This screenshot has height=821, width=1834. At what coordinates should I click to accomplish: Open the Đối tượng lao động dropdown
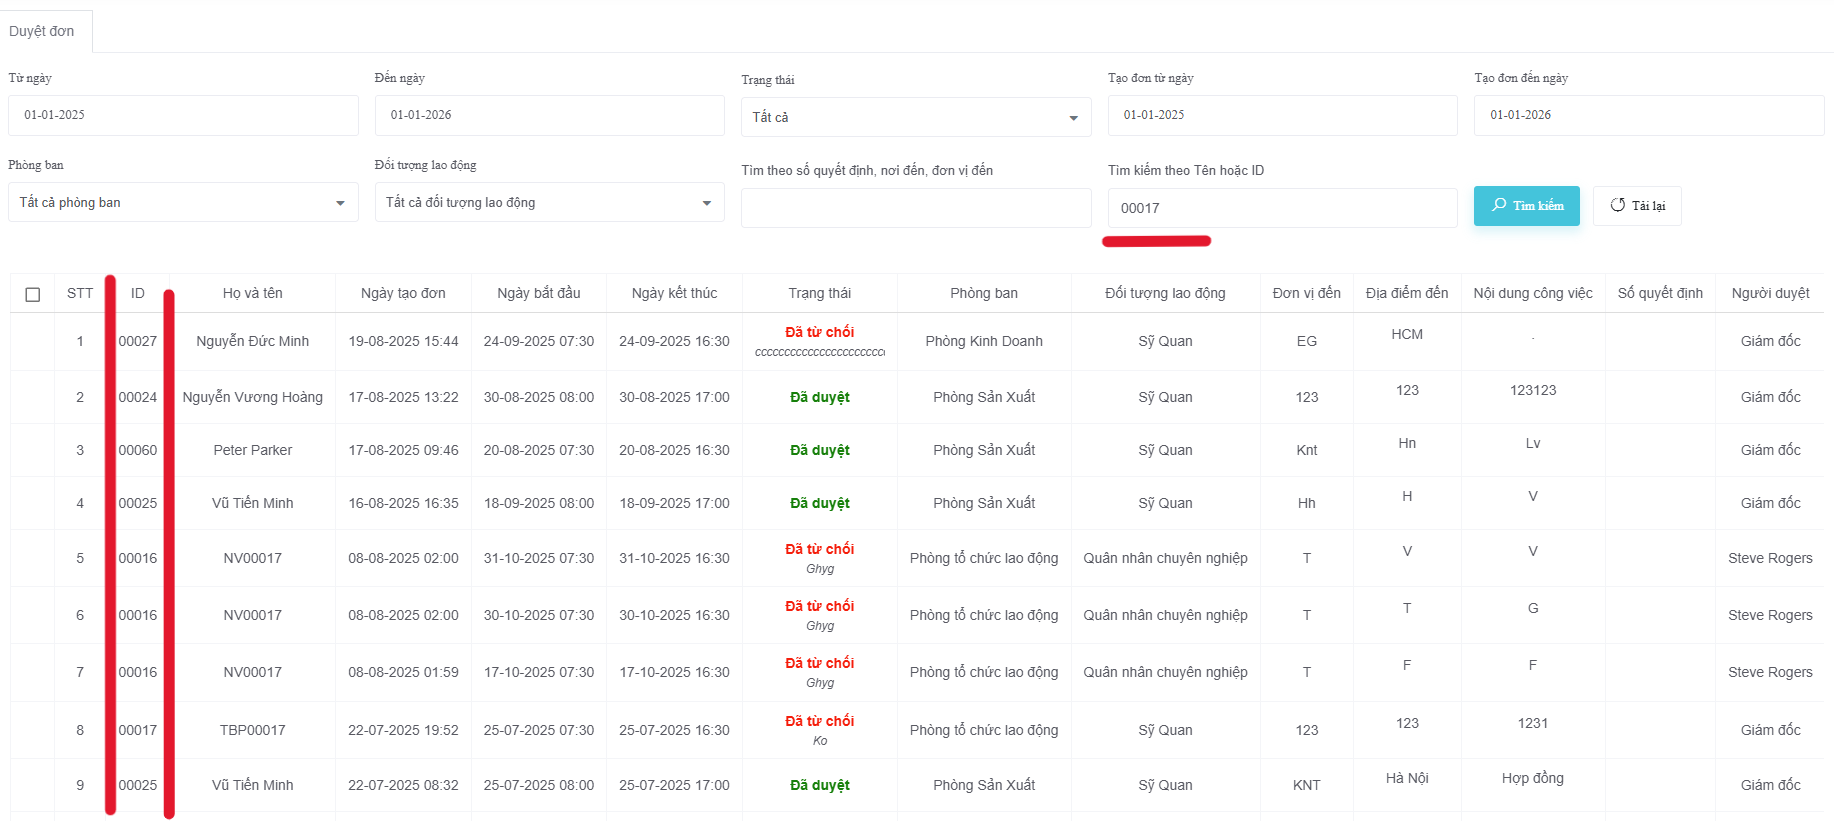(549, 203)
